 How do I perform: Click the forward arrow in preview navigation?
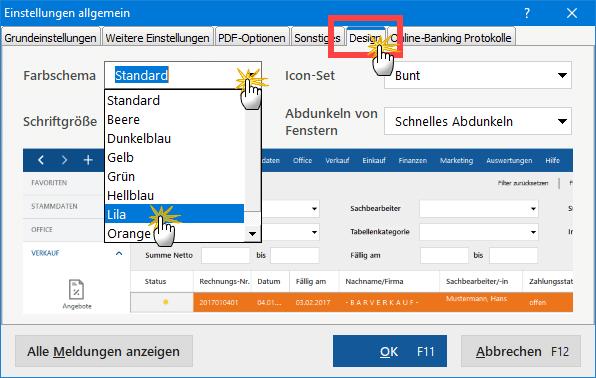[x=64, y=160]
